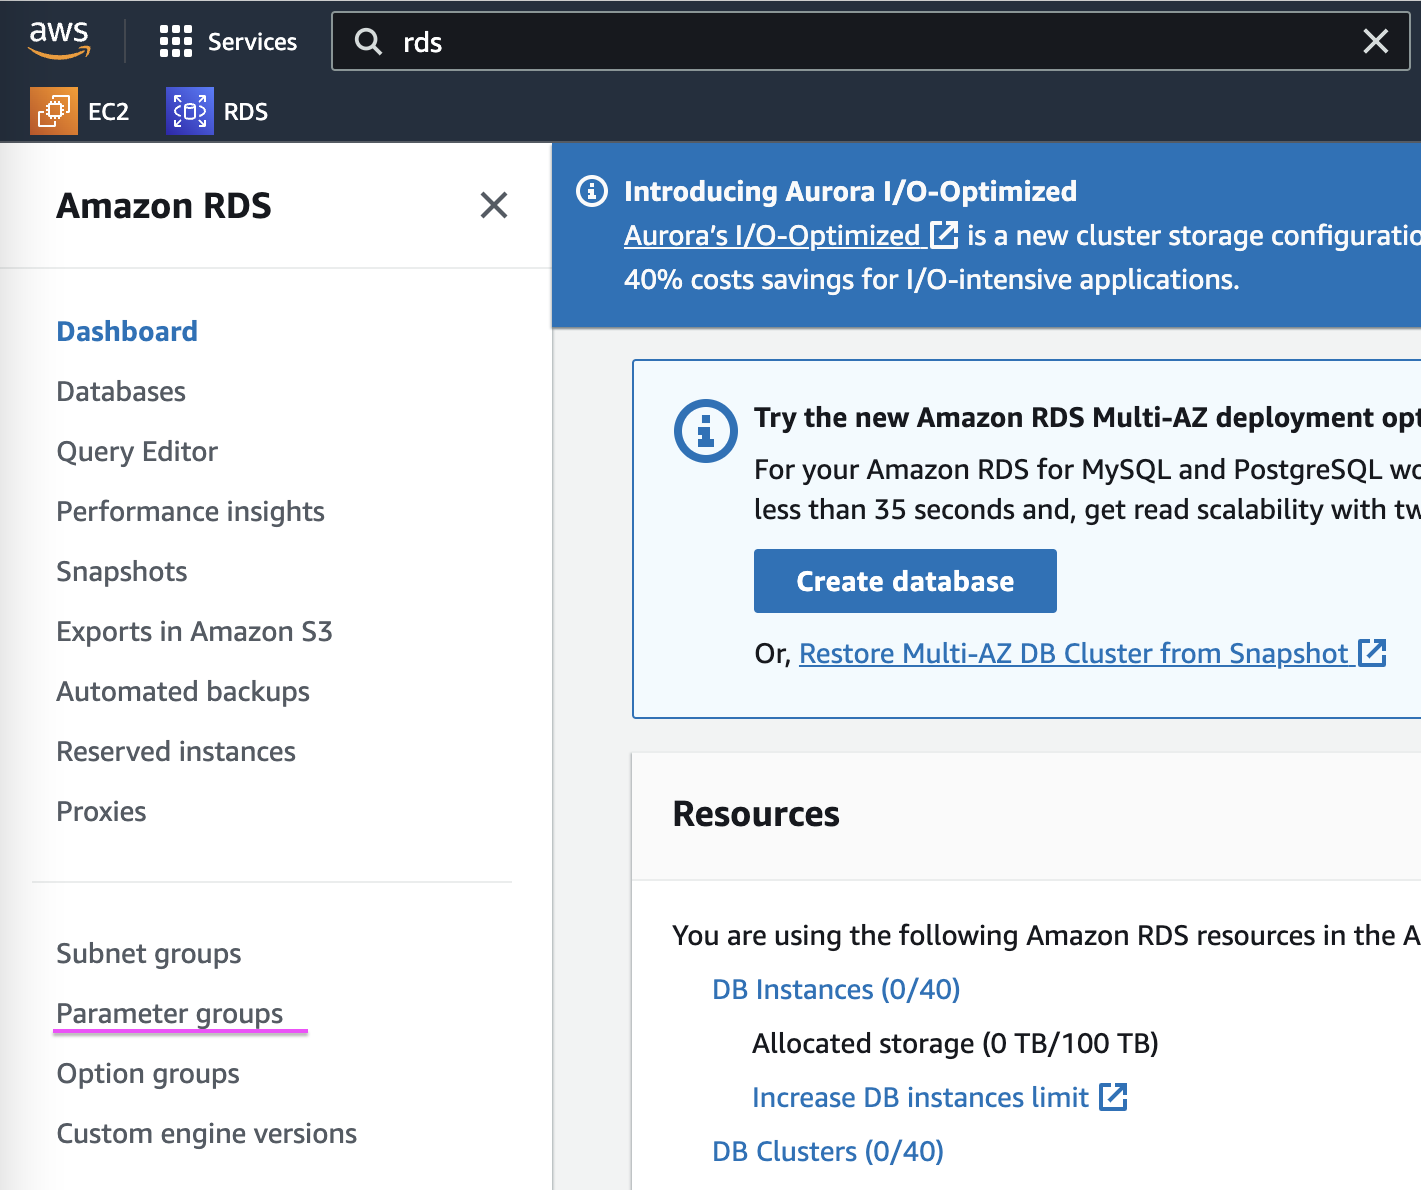The height and width of the screenshot is (1190, 1421).
Task: Open Option groups
Action: (x=148, y=1073)
